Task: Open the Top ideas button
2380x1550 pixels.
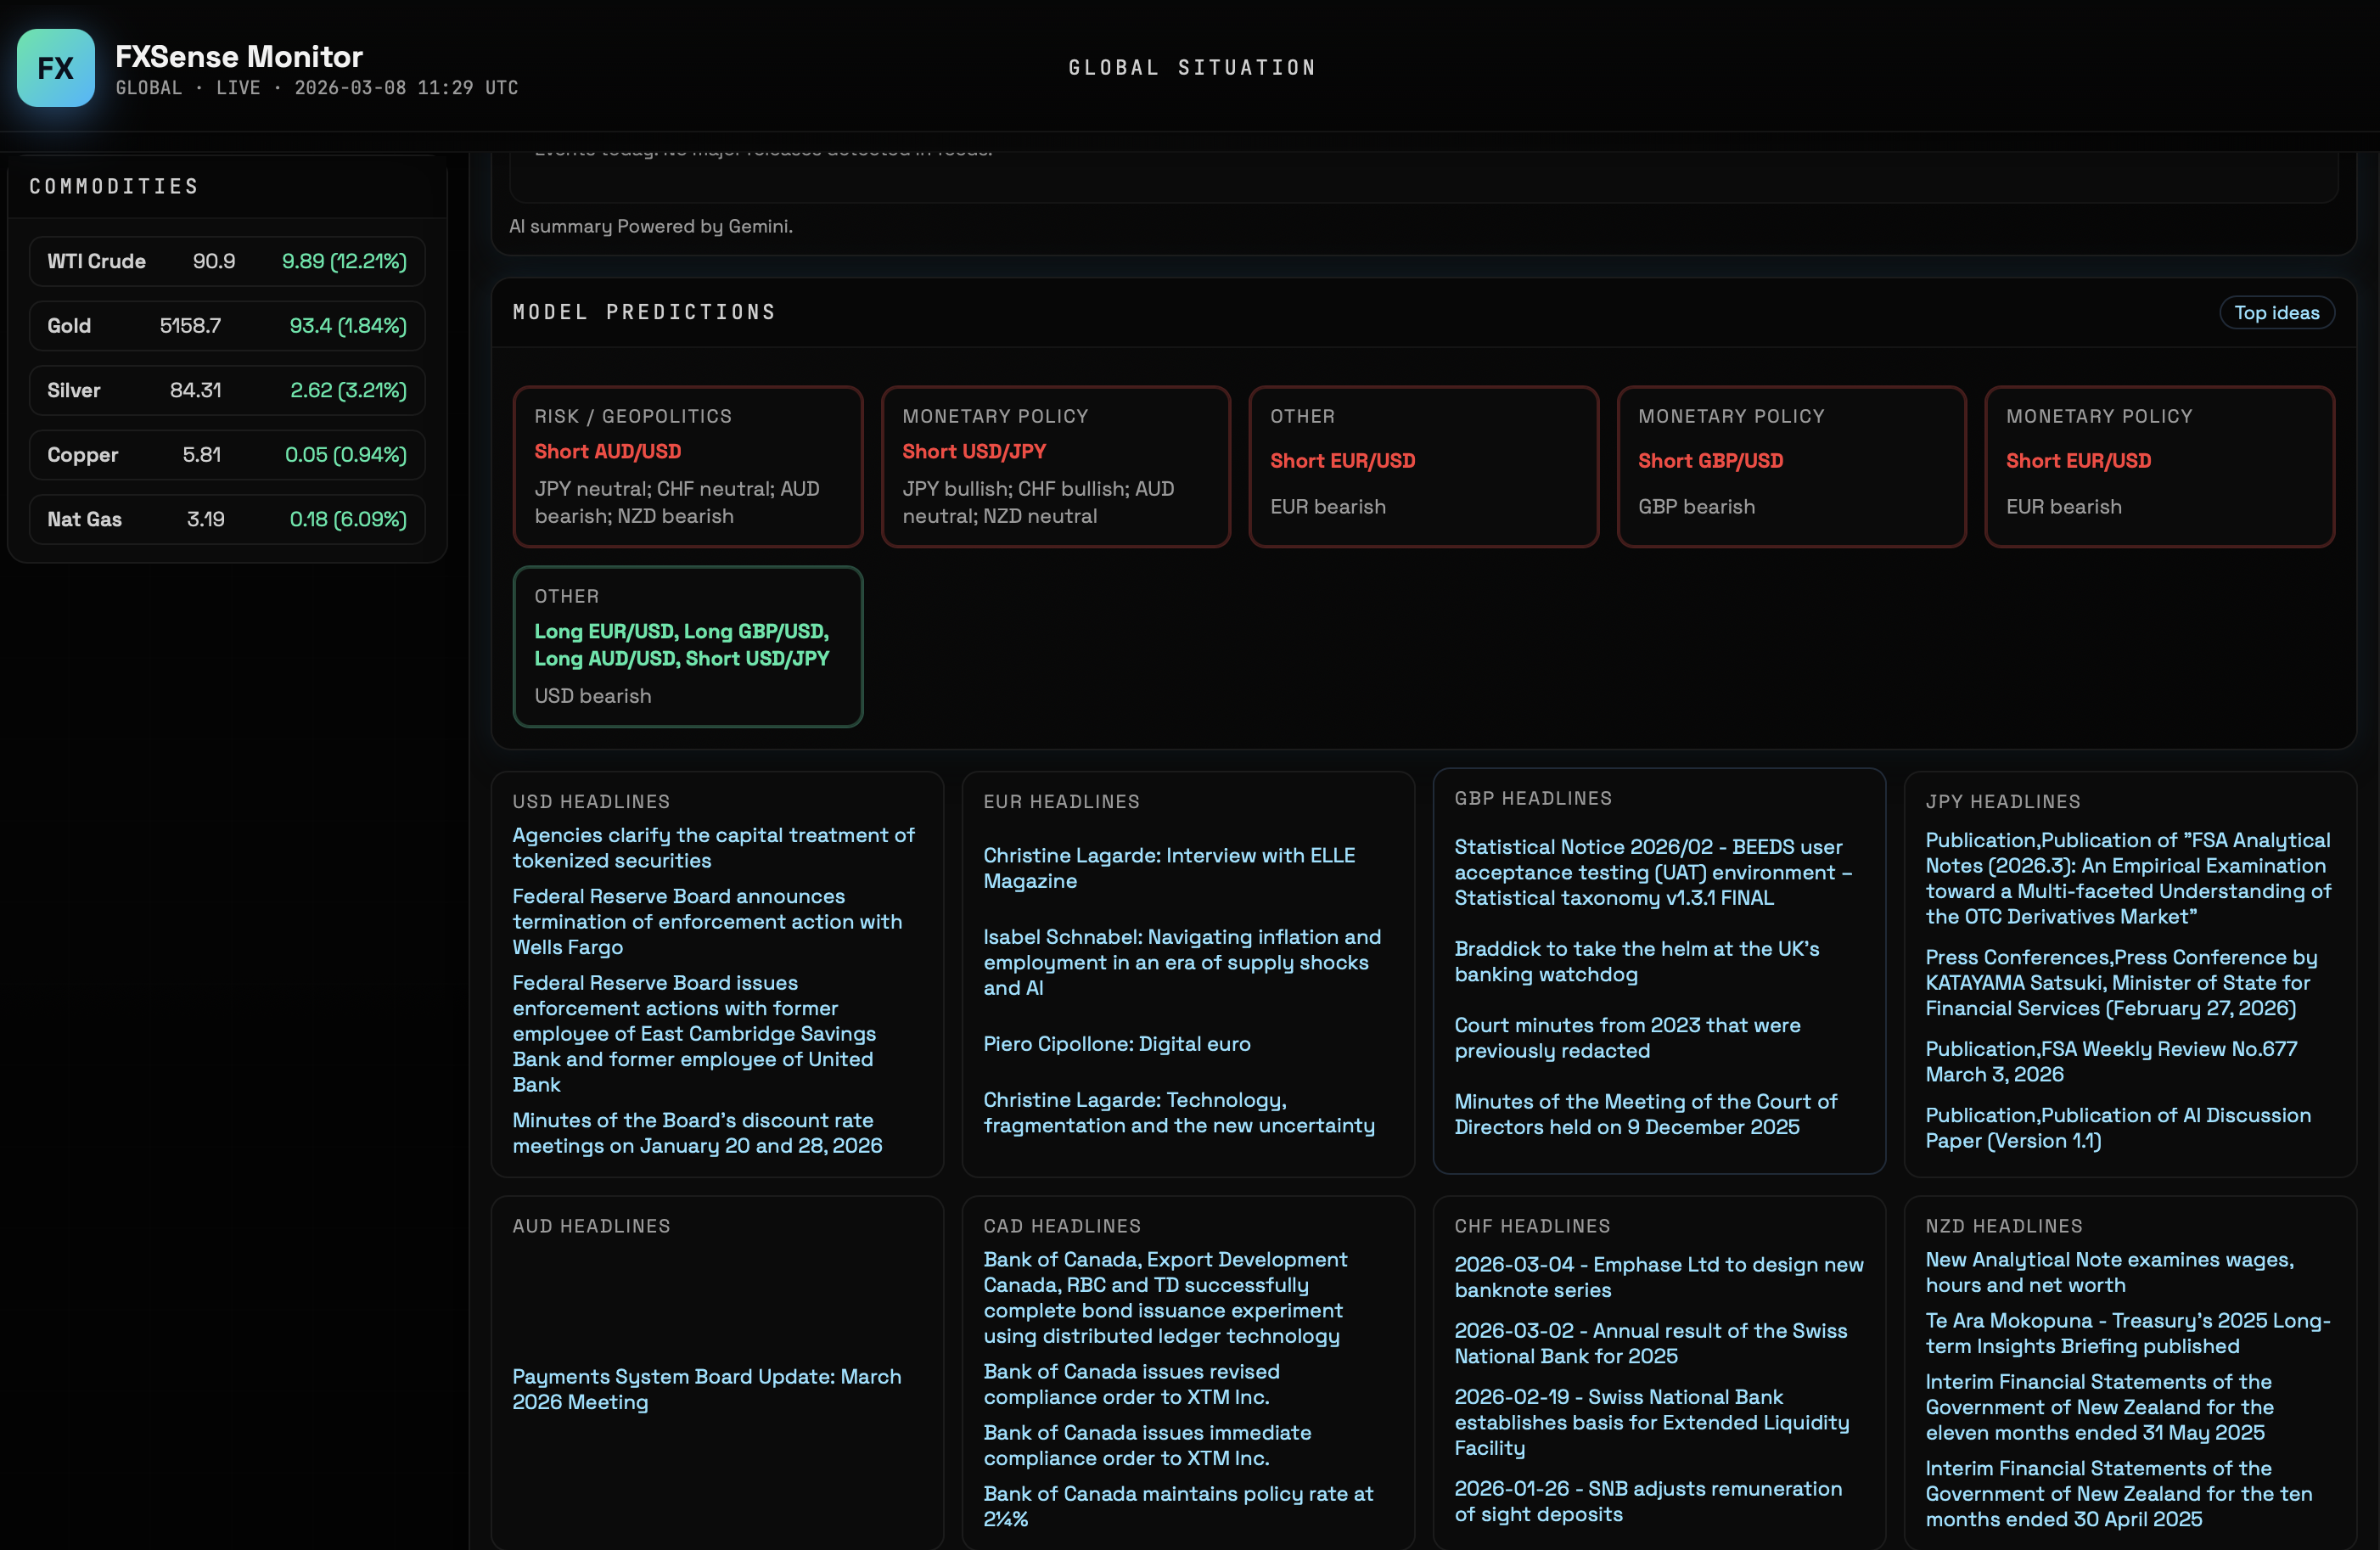Action: (x=2276, y=313)
